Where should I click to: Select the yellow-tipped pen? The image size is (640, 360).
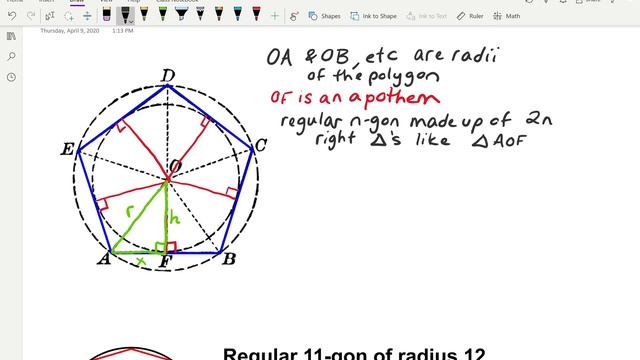coord(144,14)
